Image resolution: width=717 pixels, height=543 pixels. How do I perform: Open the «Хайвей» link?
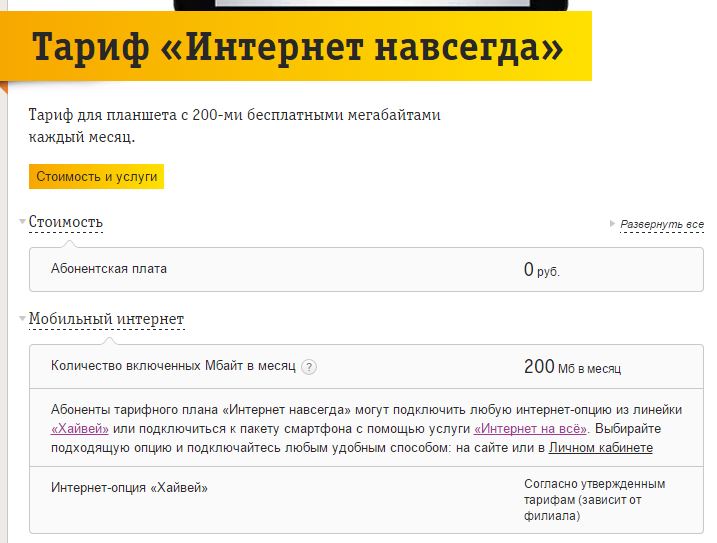[80, 429]
